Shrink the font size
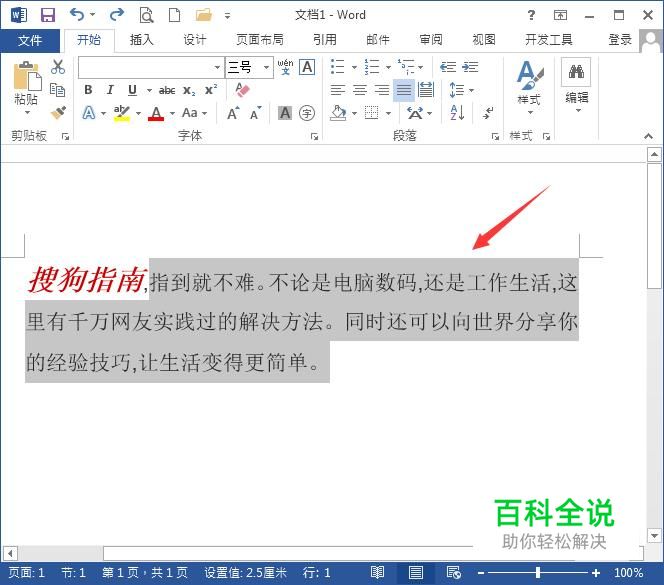The width and height of the screenshot is (664, 585). click(255, 113)
